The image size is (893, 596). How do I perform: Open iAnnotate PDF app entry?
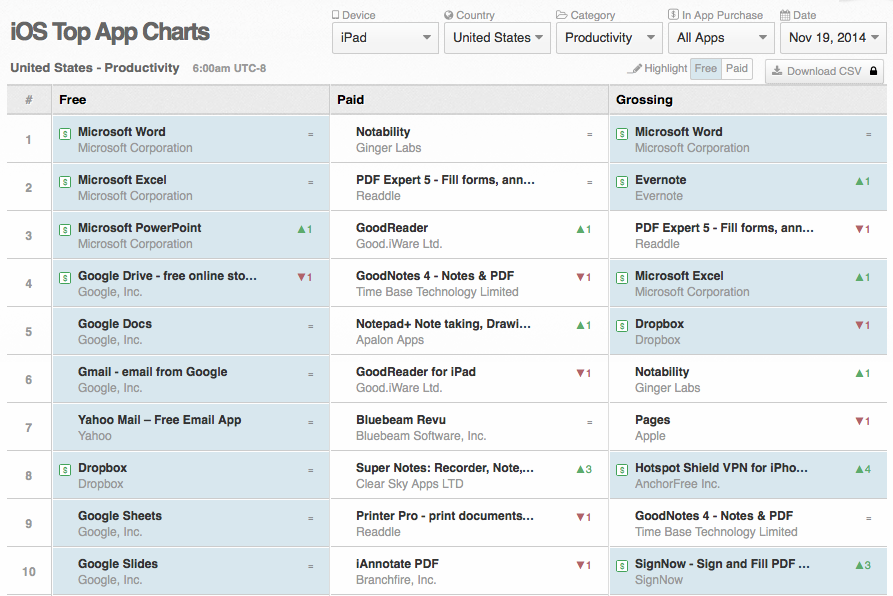pos(398,564)
